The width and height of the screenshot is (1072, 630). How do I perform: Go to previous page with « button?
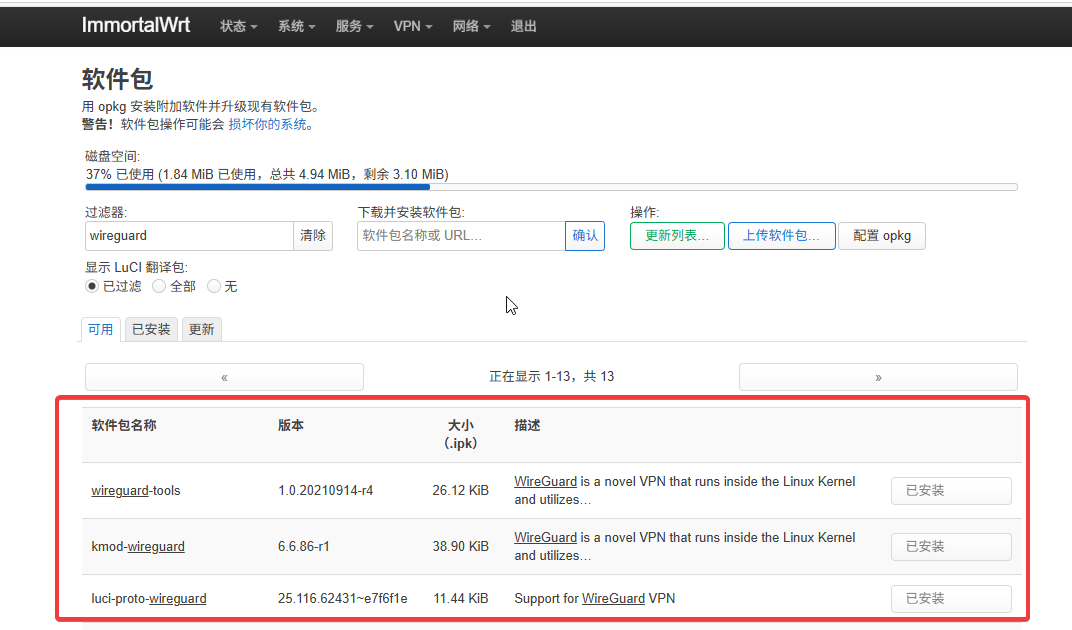click(224, 377)
